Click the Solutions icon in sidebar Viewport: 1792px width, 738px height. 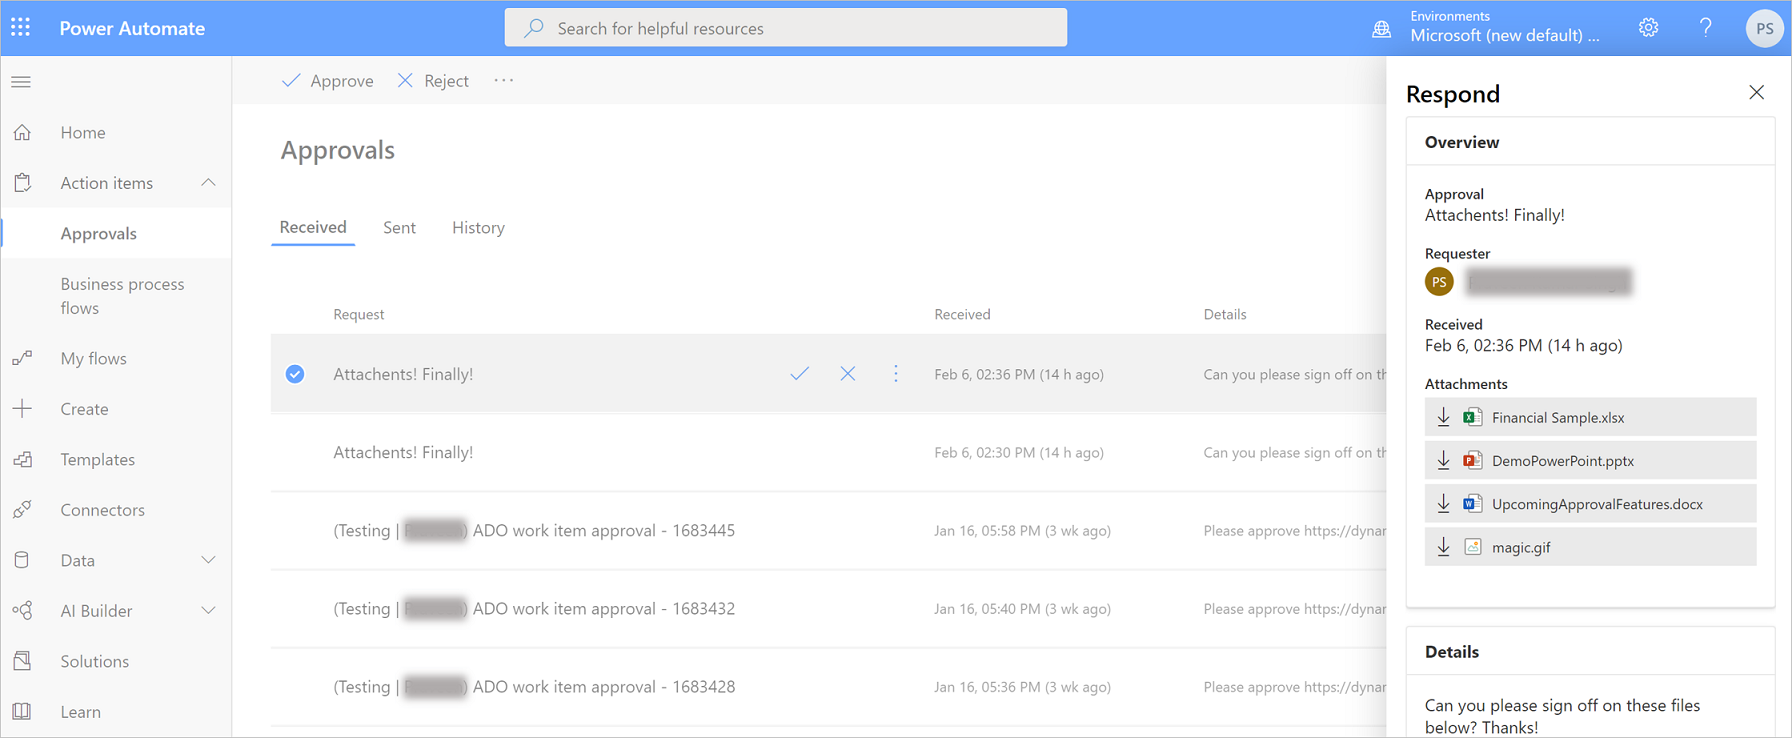pos(23,661)
